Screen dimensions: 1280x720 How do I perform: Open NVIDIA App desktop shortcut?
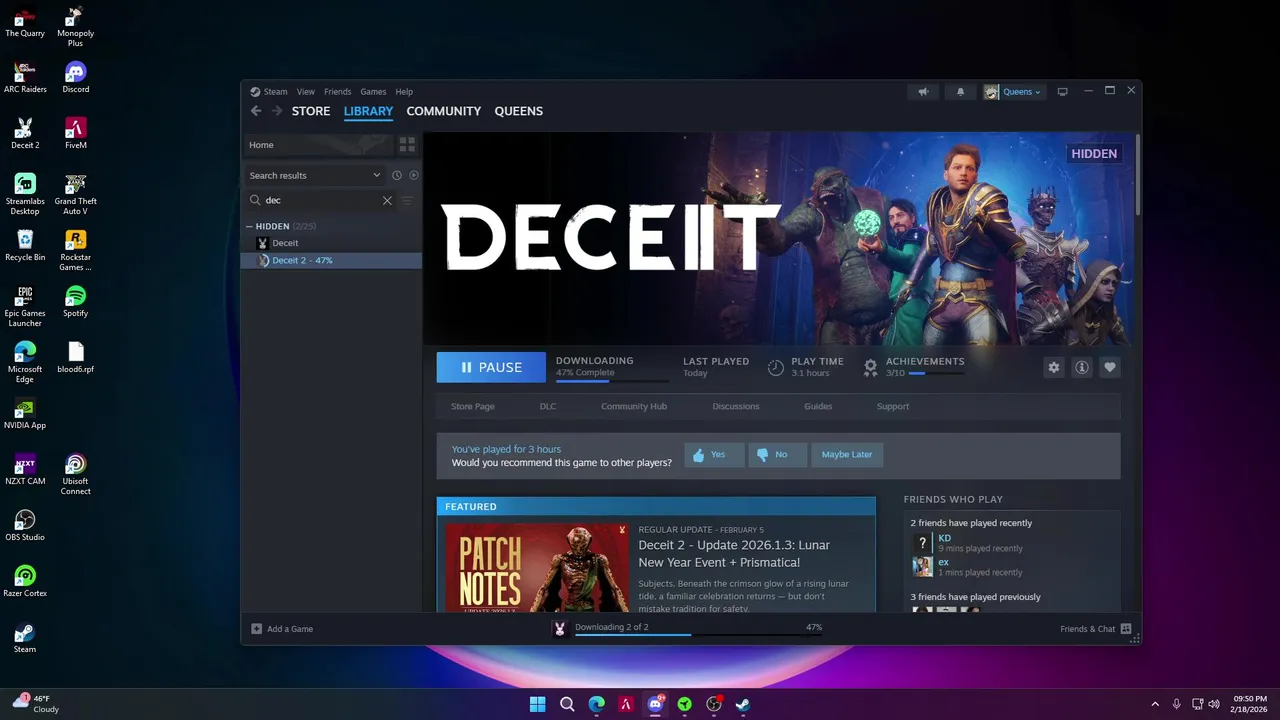(25, 413)
